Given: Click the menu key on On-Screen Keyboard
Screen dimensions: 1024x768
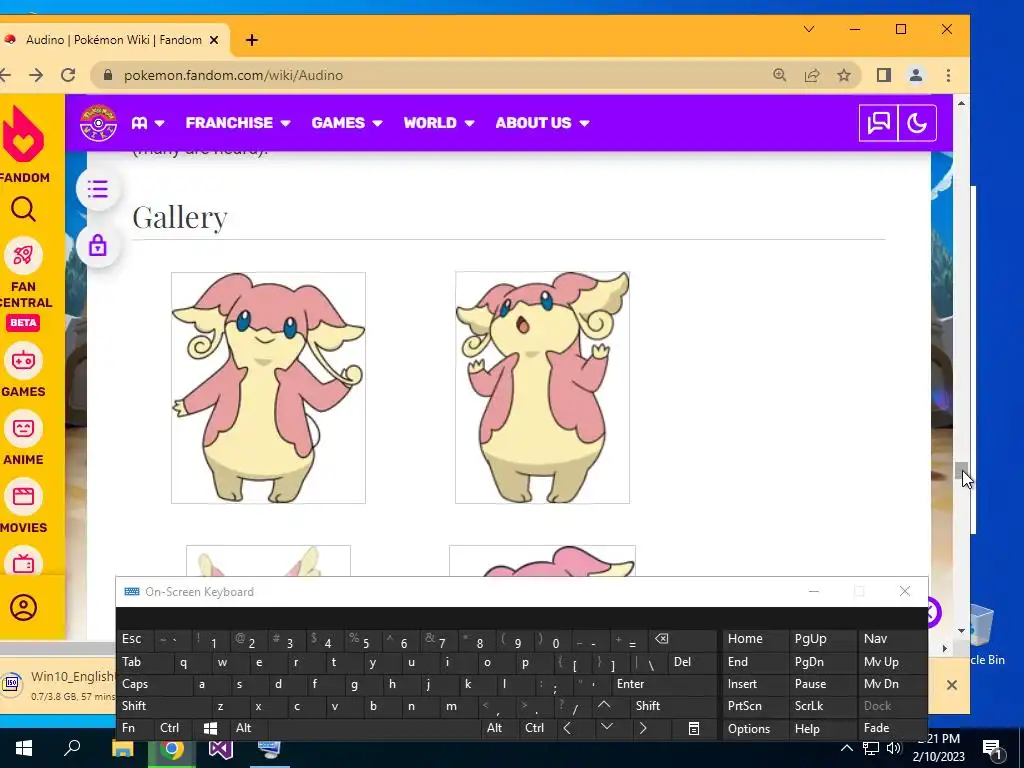Looking at the screenshot, I should 694,728.
